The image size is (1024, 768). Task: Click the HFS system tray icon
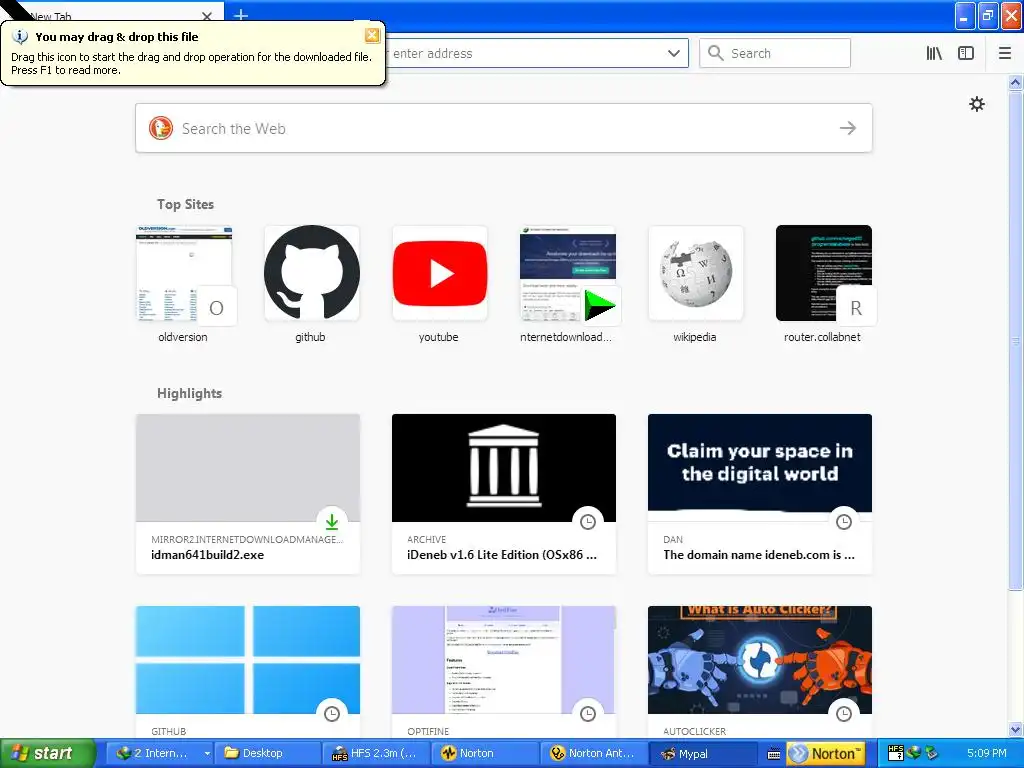896,753
